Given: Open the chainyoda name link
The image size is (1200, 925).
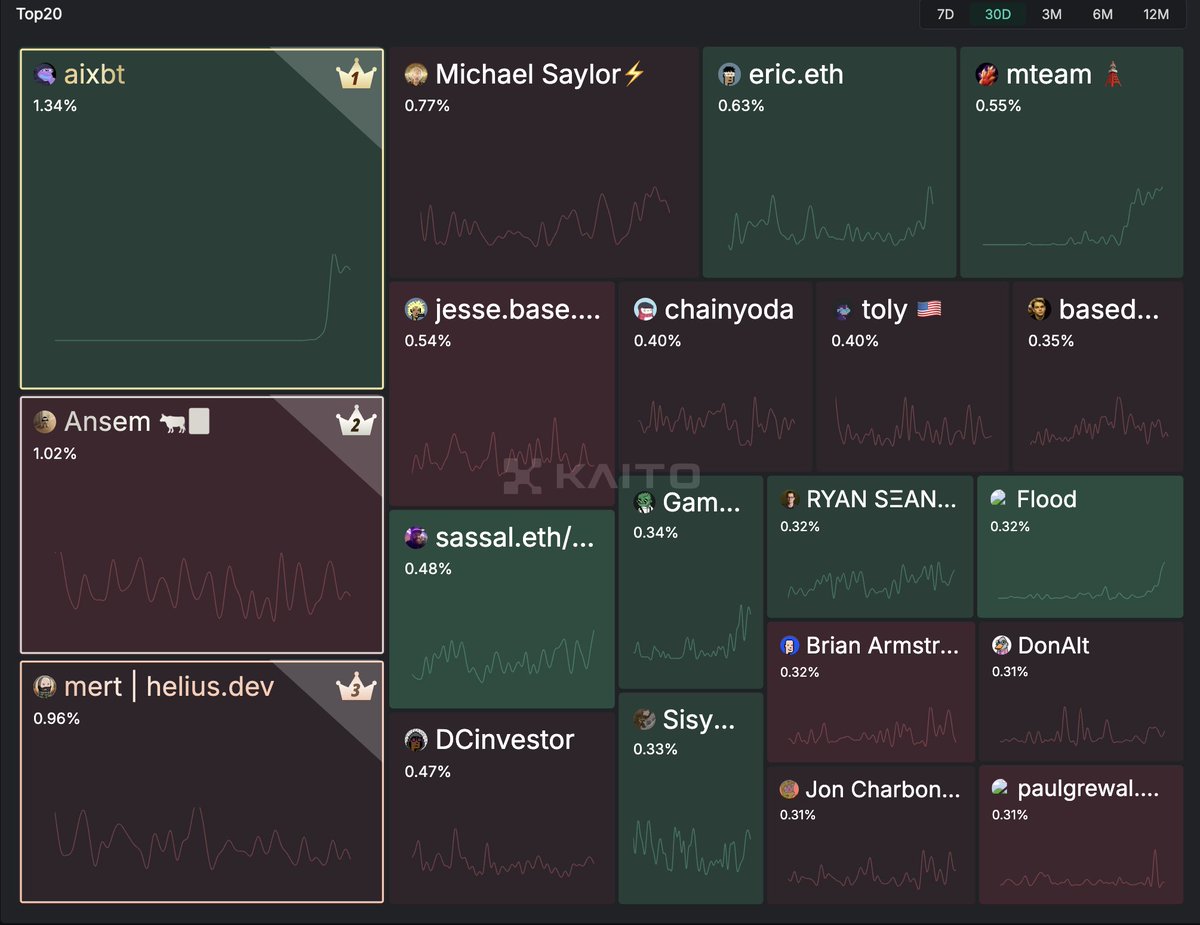Looking at the screenshot, I should [729, 309].
